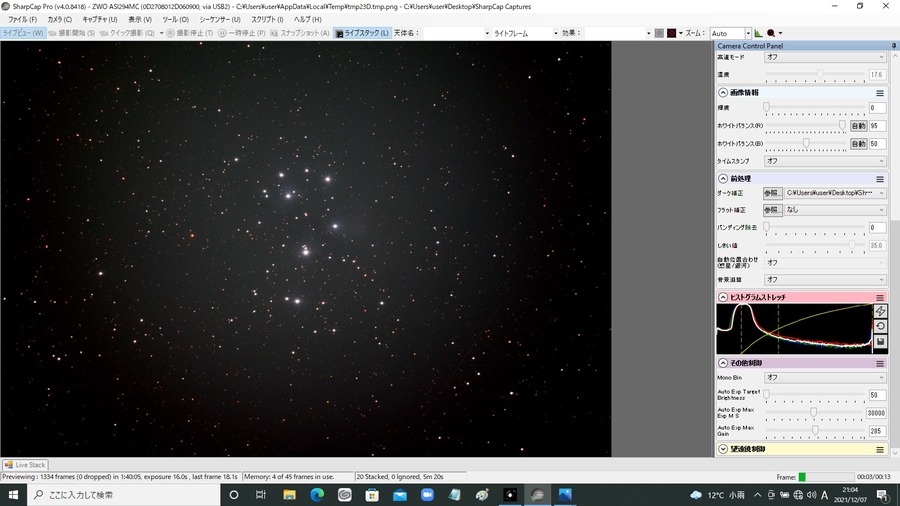Image resolution: width=900 pixels, height=506 pixels.
Task: Click 参照 button for ダーク補正
Action: [772, 193]
